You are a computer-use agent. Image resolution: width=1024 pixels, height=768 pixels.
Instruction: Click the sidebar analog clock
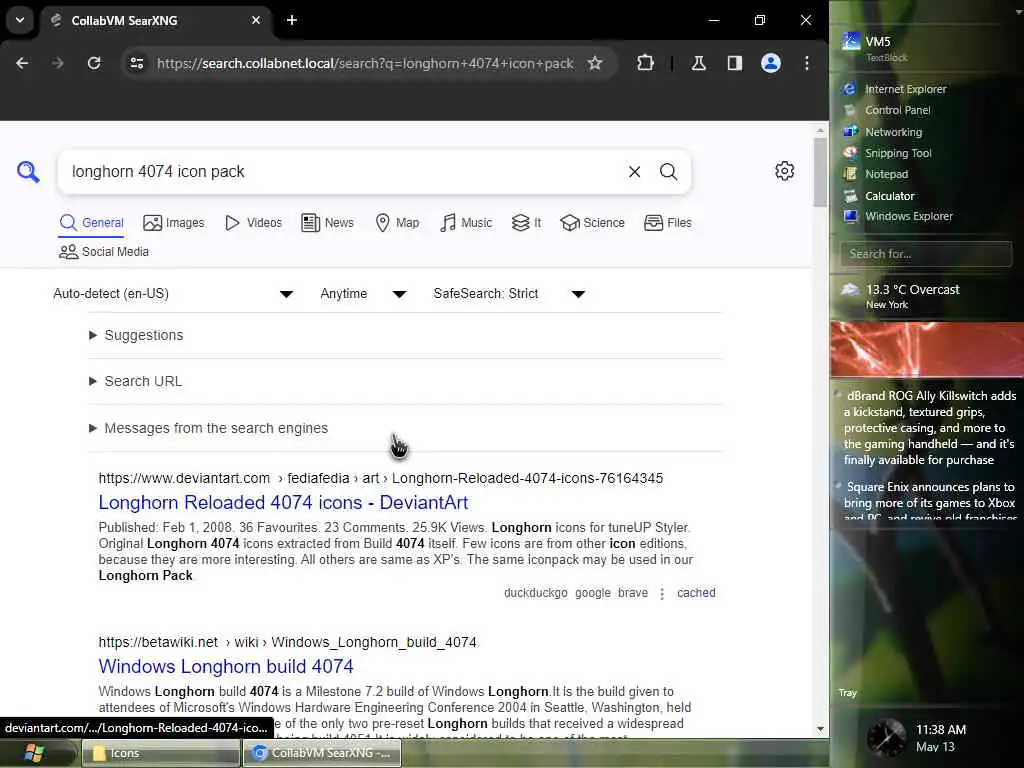(886, 737)
